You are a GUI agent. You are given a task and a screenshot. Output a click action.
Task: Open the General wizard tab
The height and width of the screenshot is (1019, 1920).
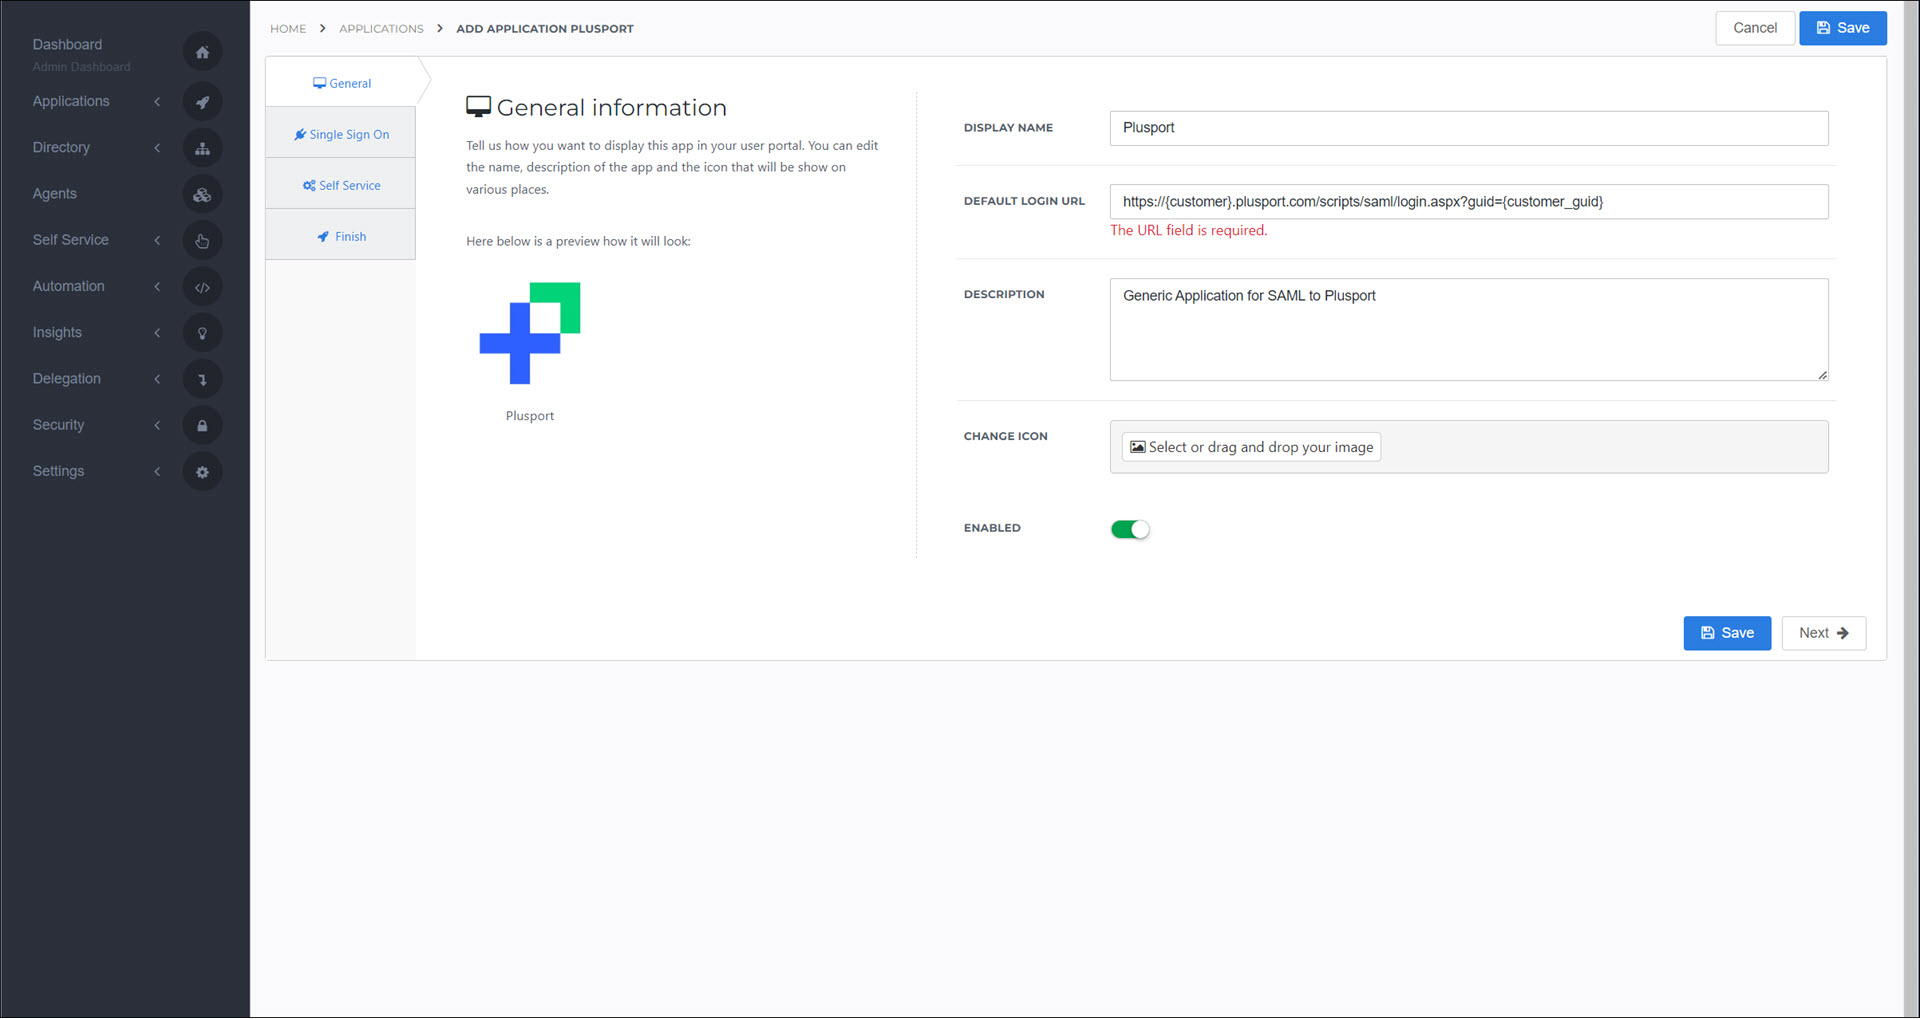coord(341,83)
